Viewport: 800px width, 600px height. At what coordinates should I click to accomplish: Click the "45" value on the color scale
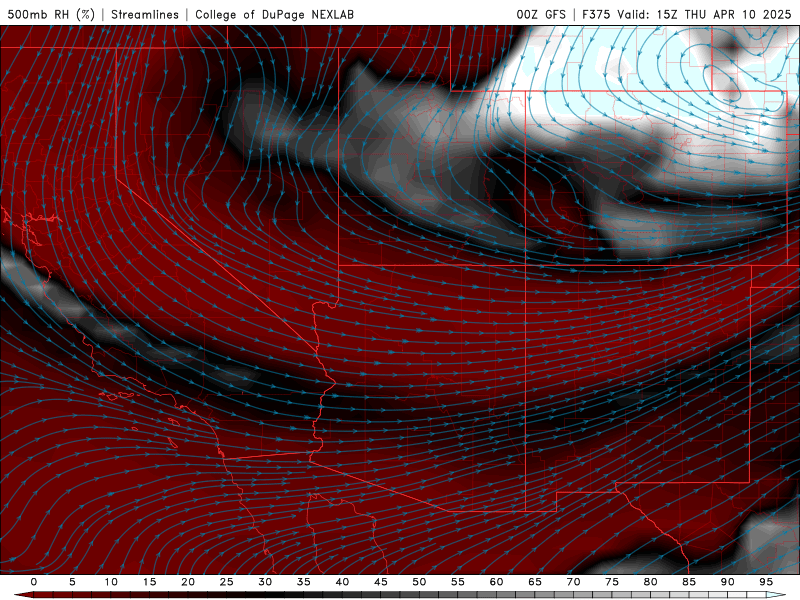coord(381,582)
